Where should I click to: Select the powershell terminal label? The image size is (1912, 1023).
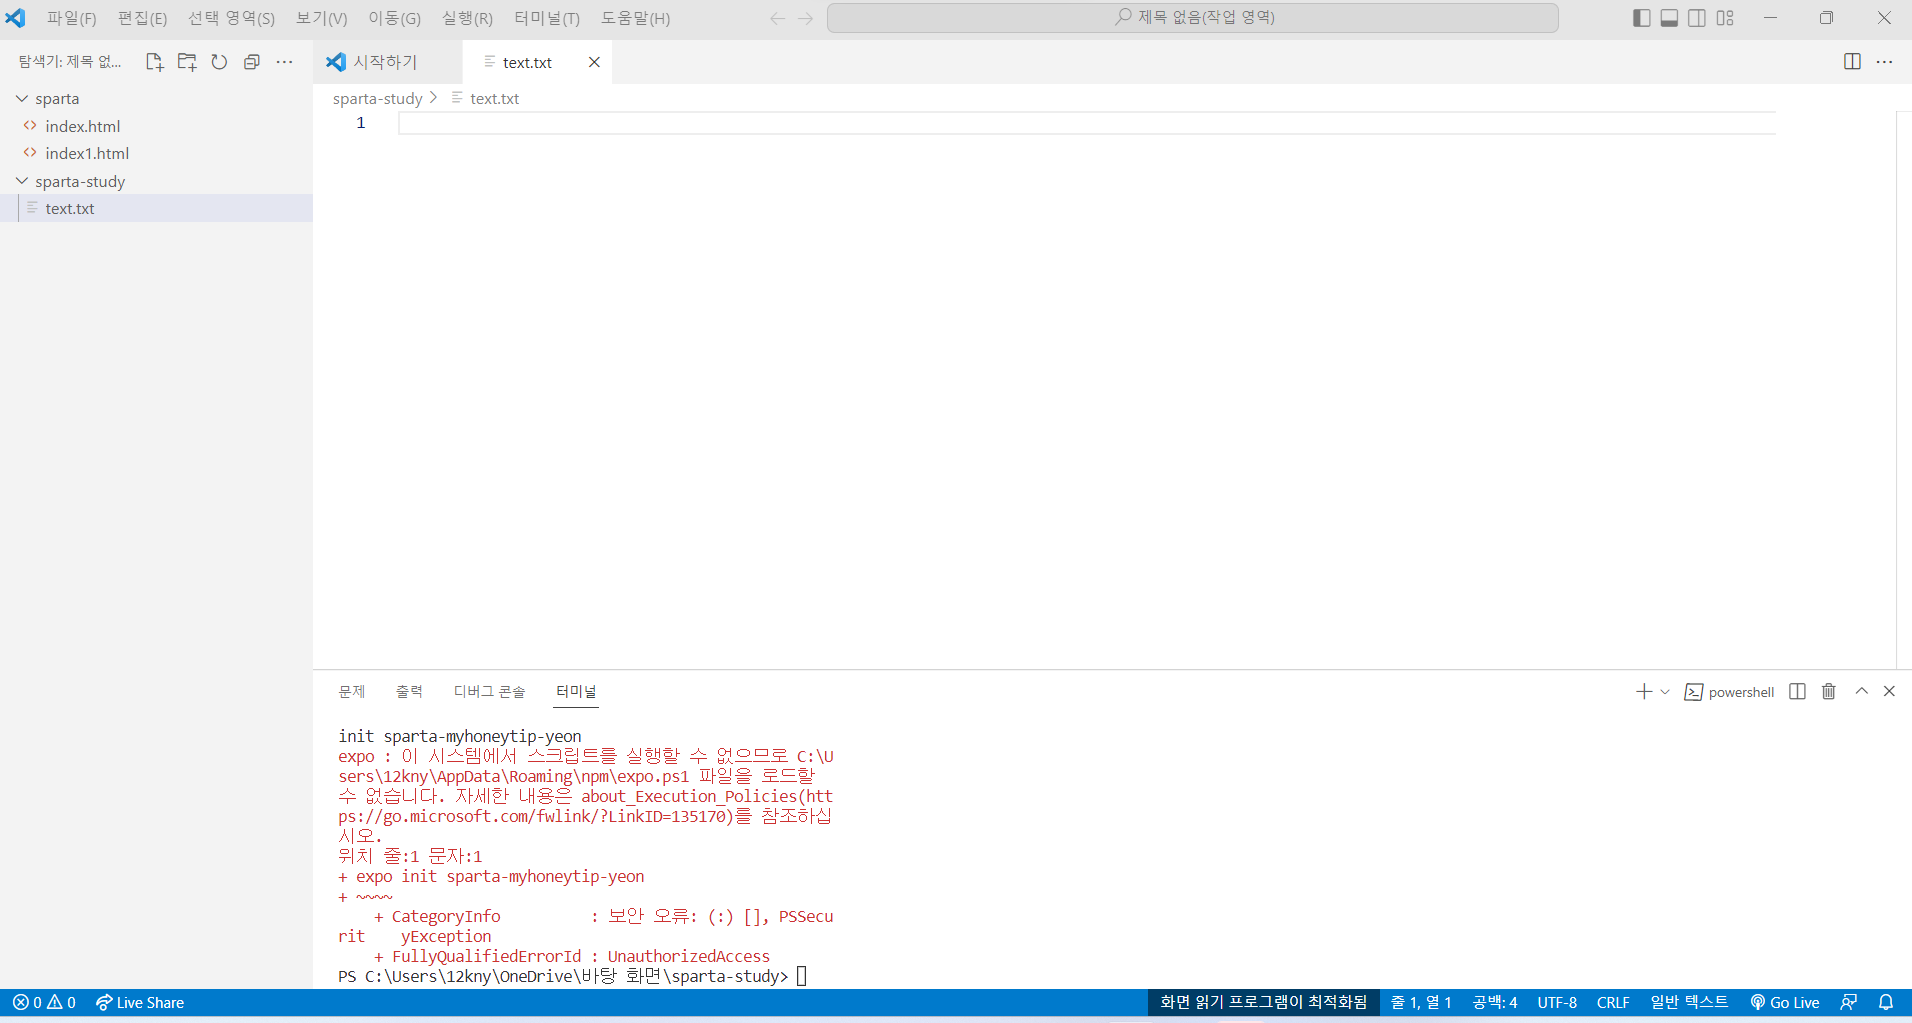coord(1729,692)
